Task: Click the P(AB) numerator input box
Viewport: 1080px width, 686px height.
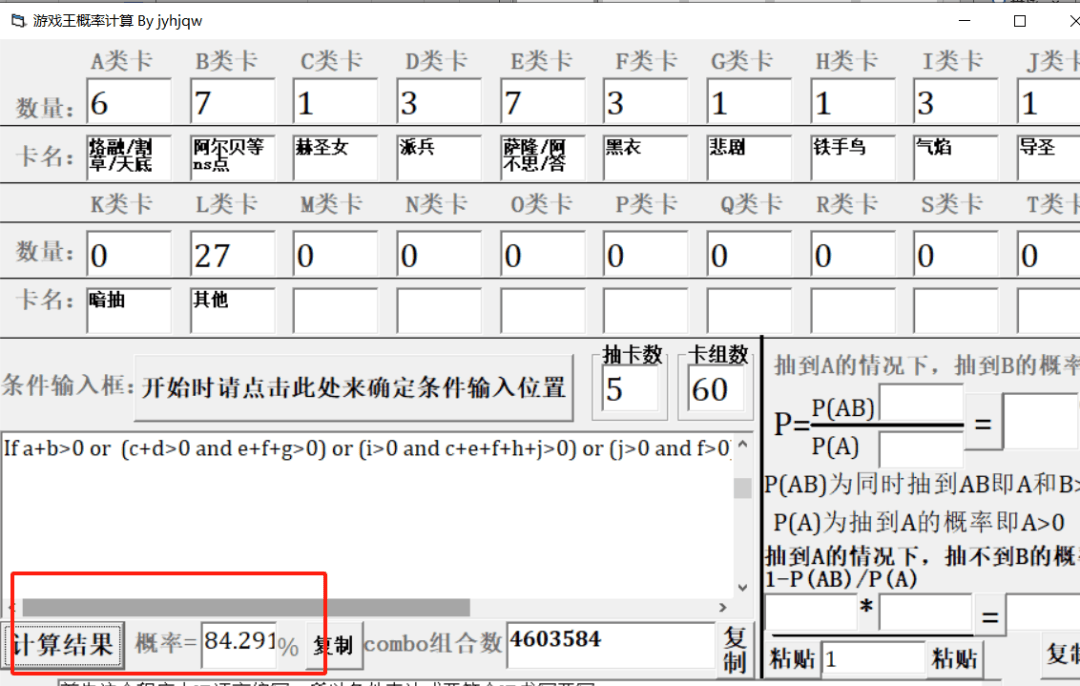Action: (x=920, y=405)
